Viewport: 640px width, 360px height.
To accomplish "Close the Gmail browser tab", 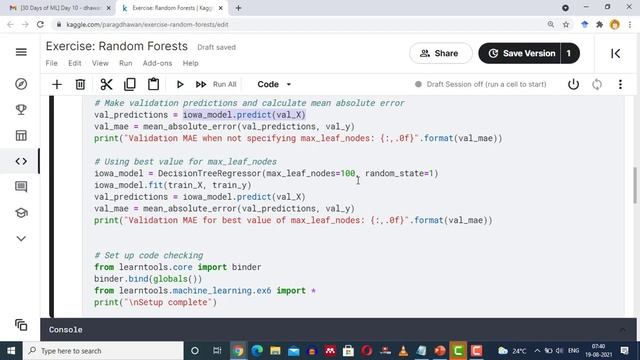I will click(109, 8).
